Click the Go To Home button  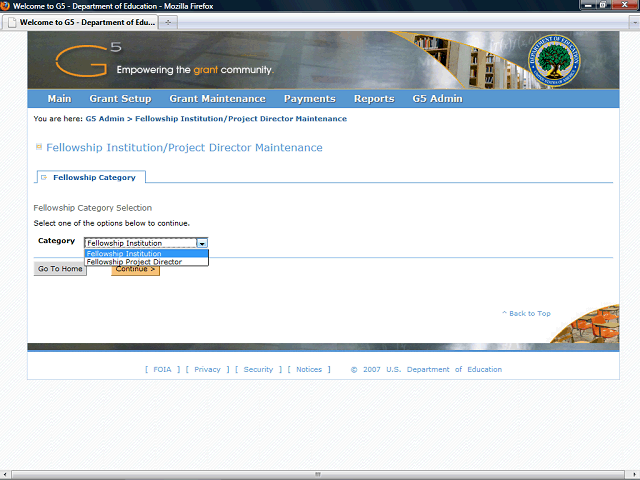pos(60,269)
